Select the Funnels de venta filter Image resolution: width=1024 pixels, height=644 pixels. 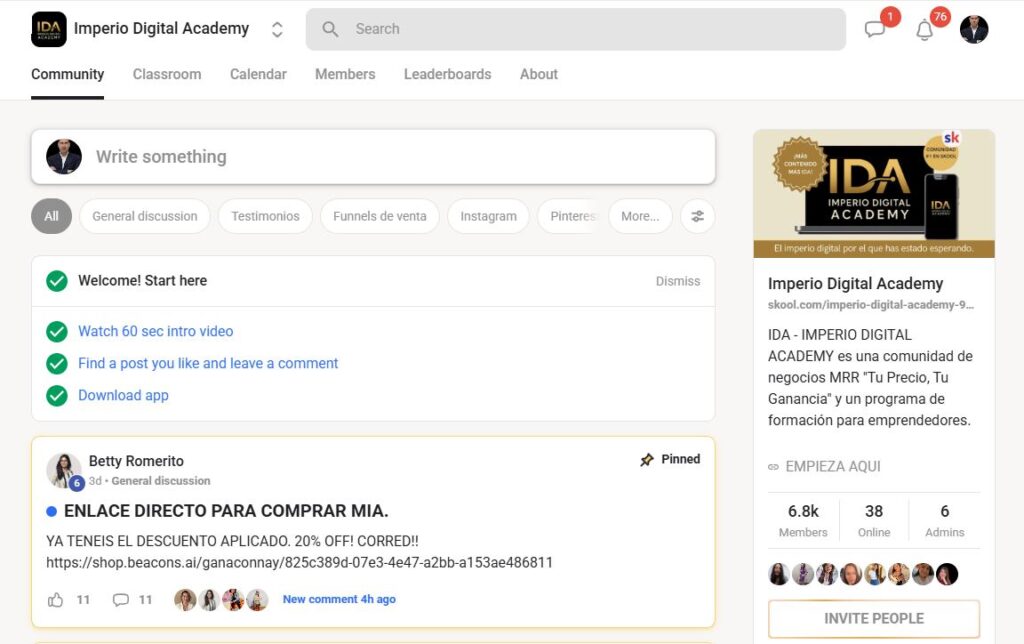click(379, 216)
